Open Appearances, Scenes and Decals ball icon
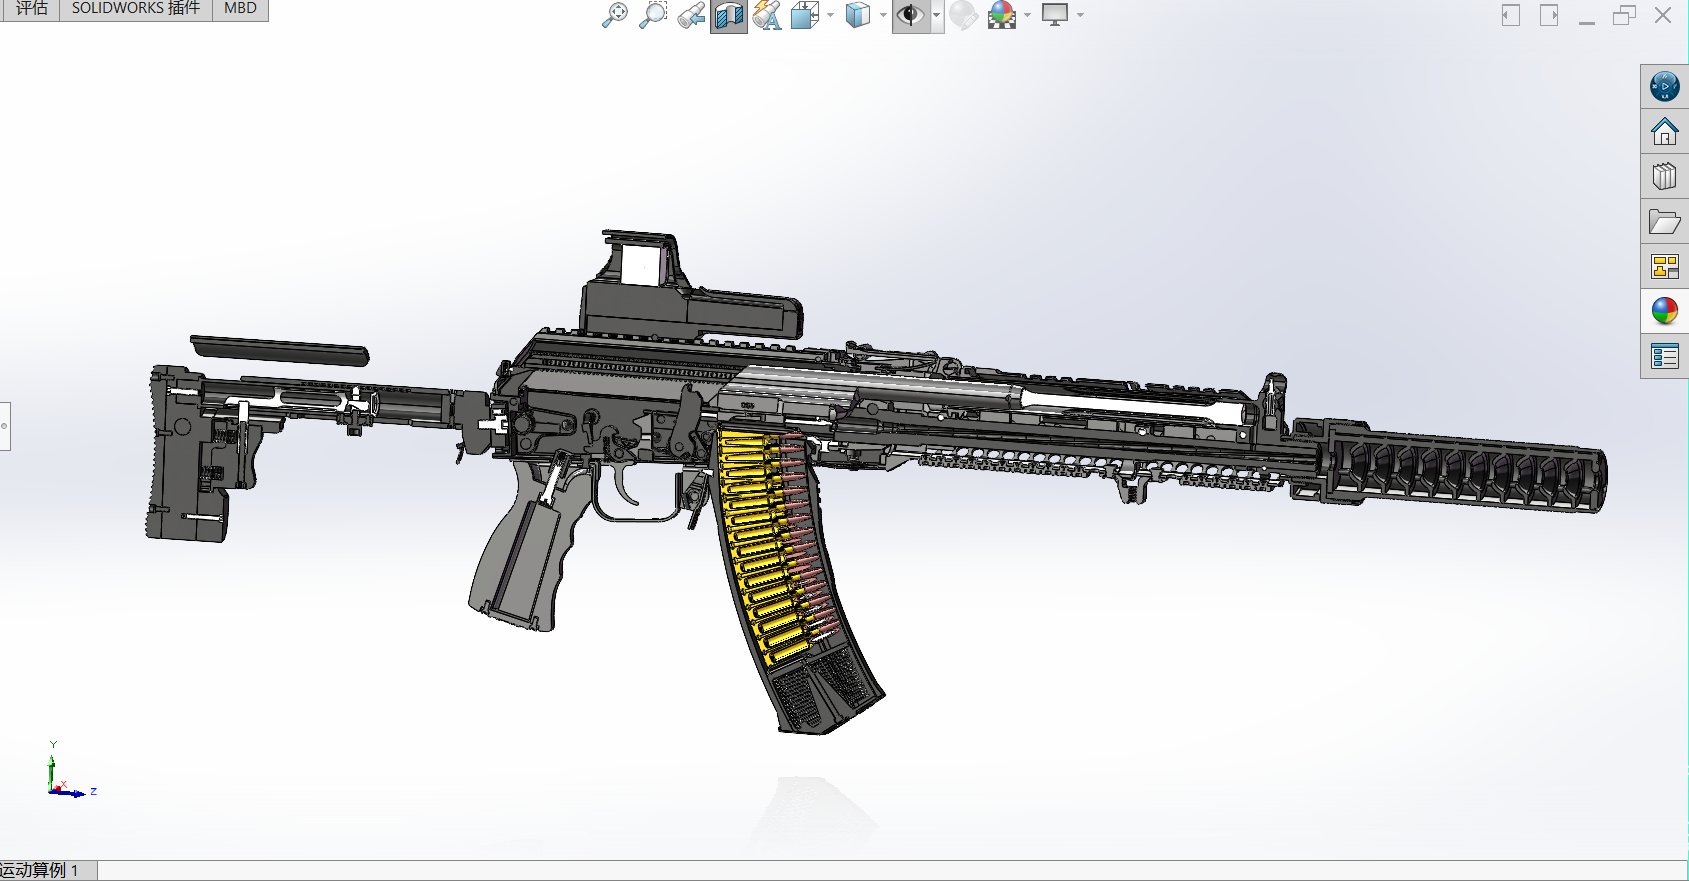 point(1665,311)
